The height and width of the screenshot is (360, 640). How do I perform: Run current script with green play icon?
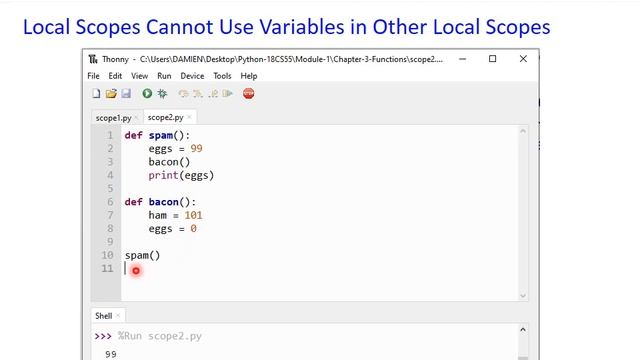tap(147, 93)
